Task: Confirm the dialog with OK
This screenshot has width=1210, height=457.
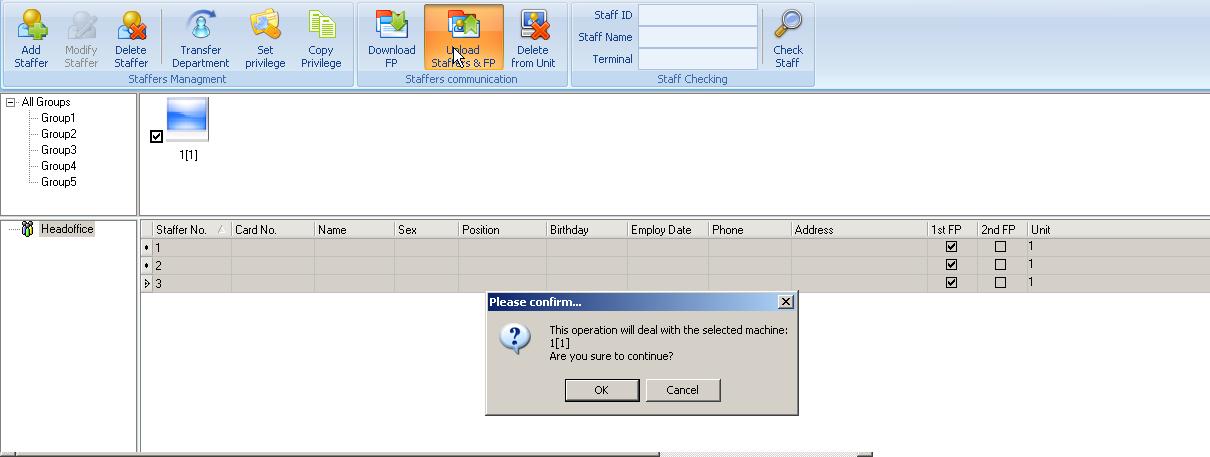Action: (x=601, y=390)
